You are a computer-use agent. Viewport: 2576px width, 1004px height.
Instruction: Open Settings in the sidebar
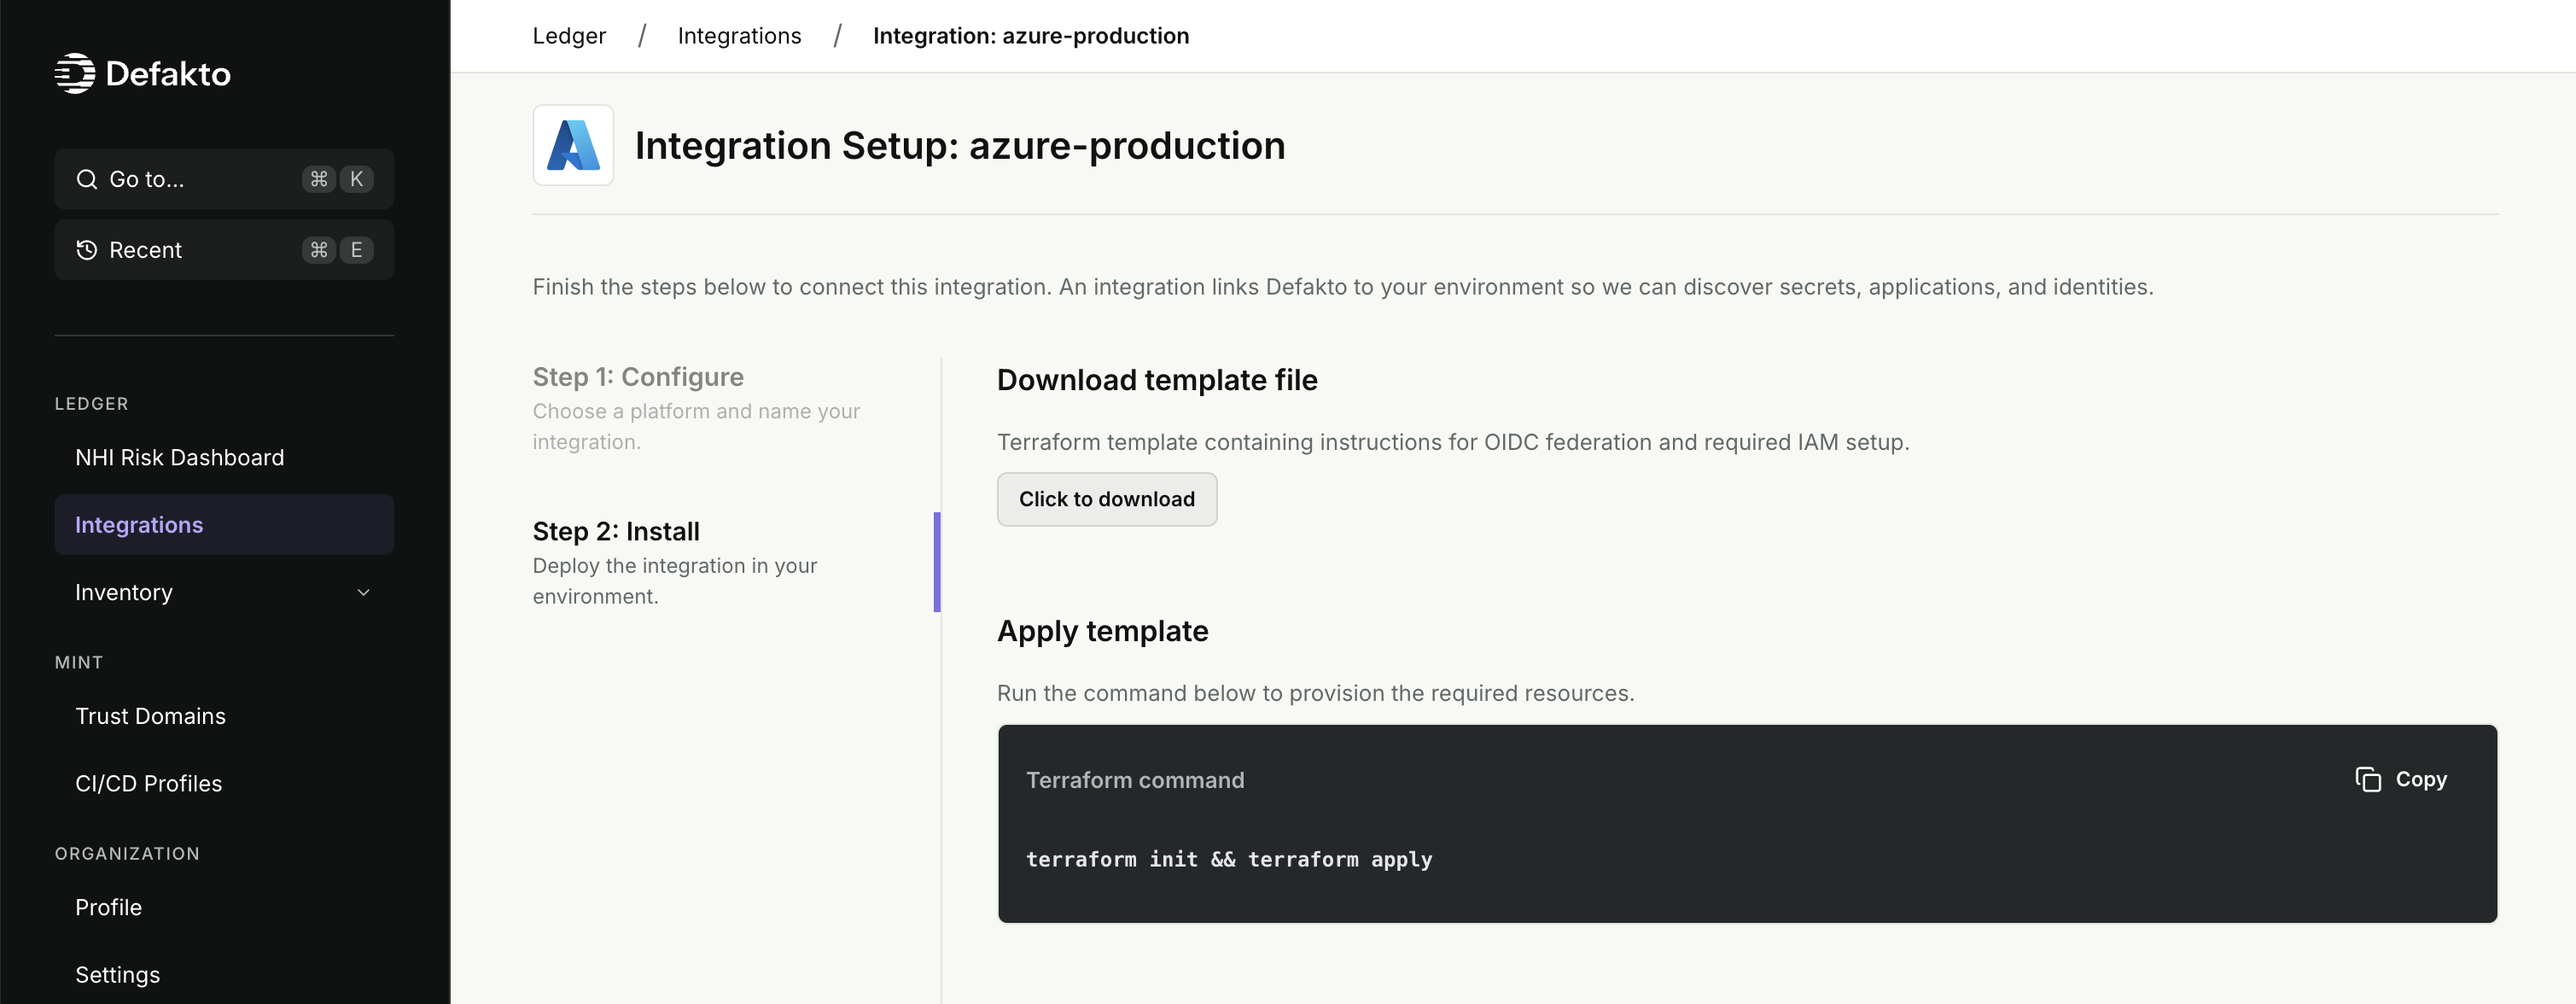pyautogui.click(x=224, y=974)
